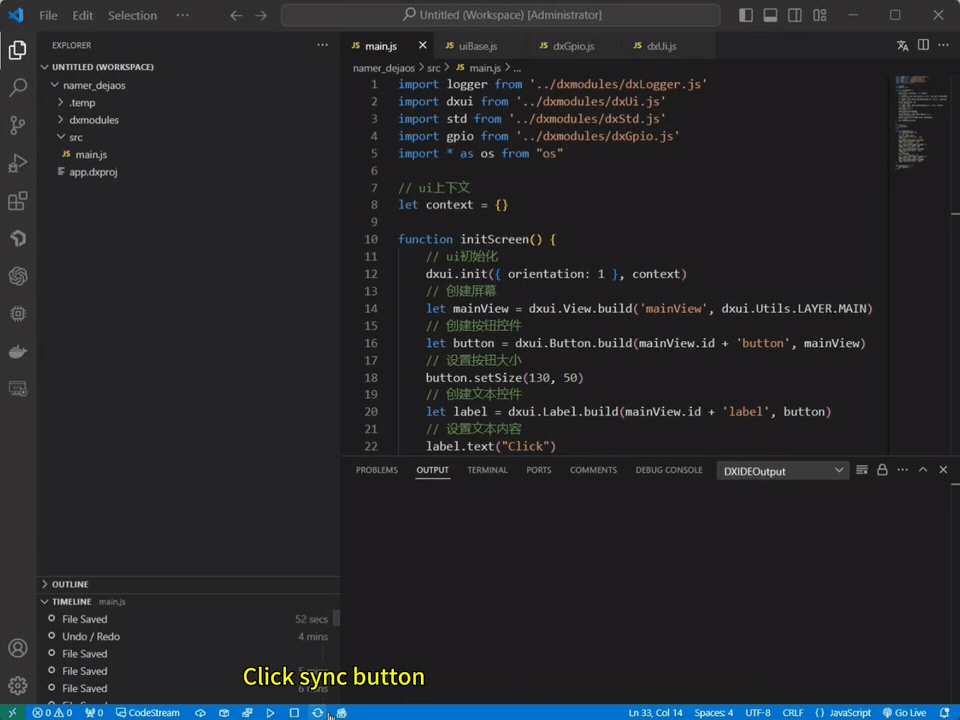Go back with the navigation arrow
The width and height of the screenshot is (960, 720).
pyautogui.click(x=236, y=15)
